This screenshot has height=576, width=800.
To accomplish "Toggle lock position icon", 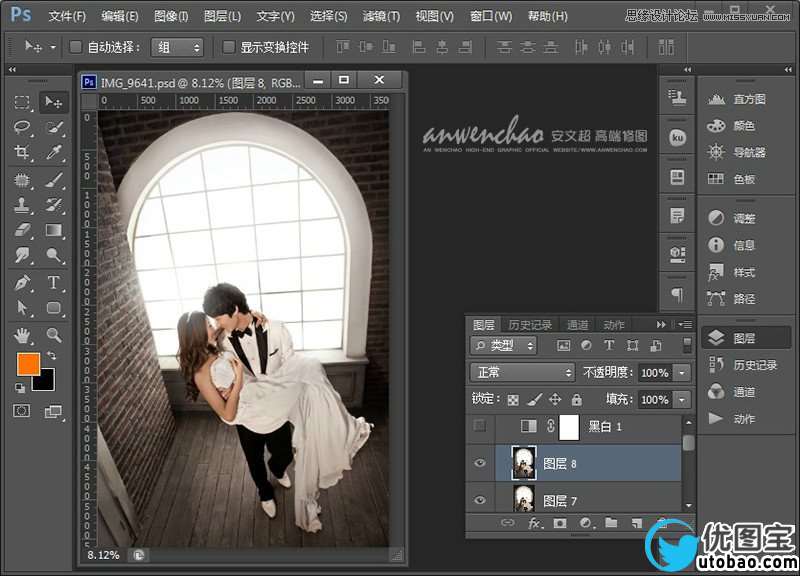I will [555, 399].
